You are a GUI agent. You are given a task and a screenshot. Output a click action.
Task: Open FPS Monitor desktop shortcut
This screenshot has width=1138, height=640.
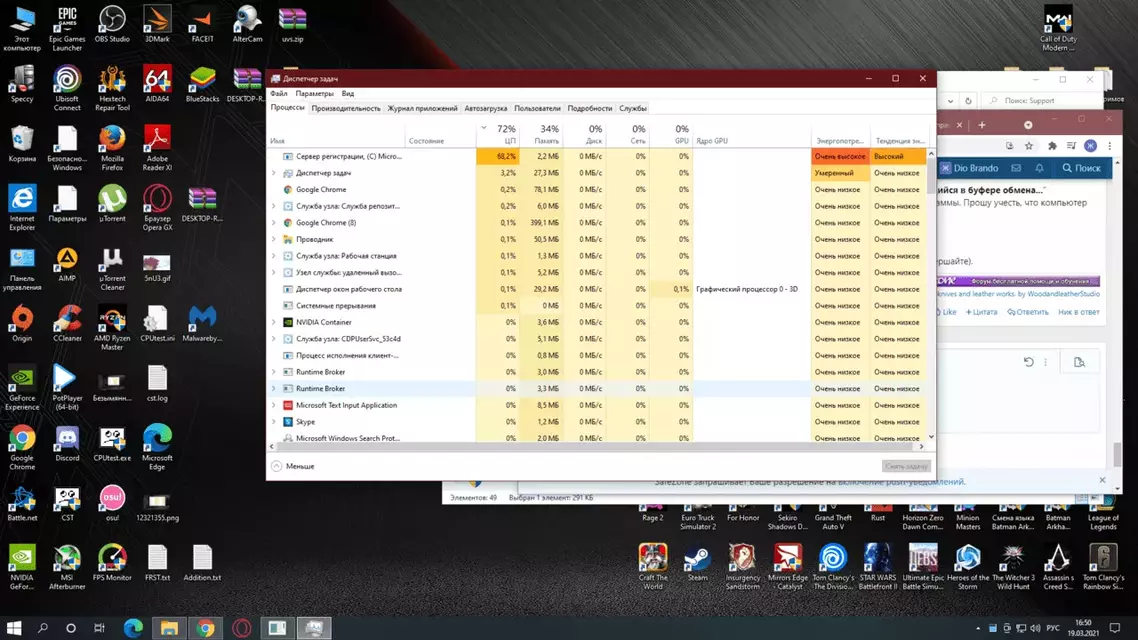tap(112, 563)
